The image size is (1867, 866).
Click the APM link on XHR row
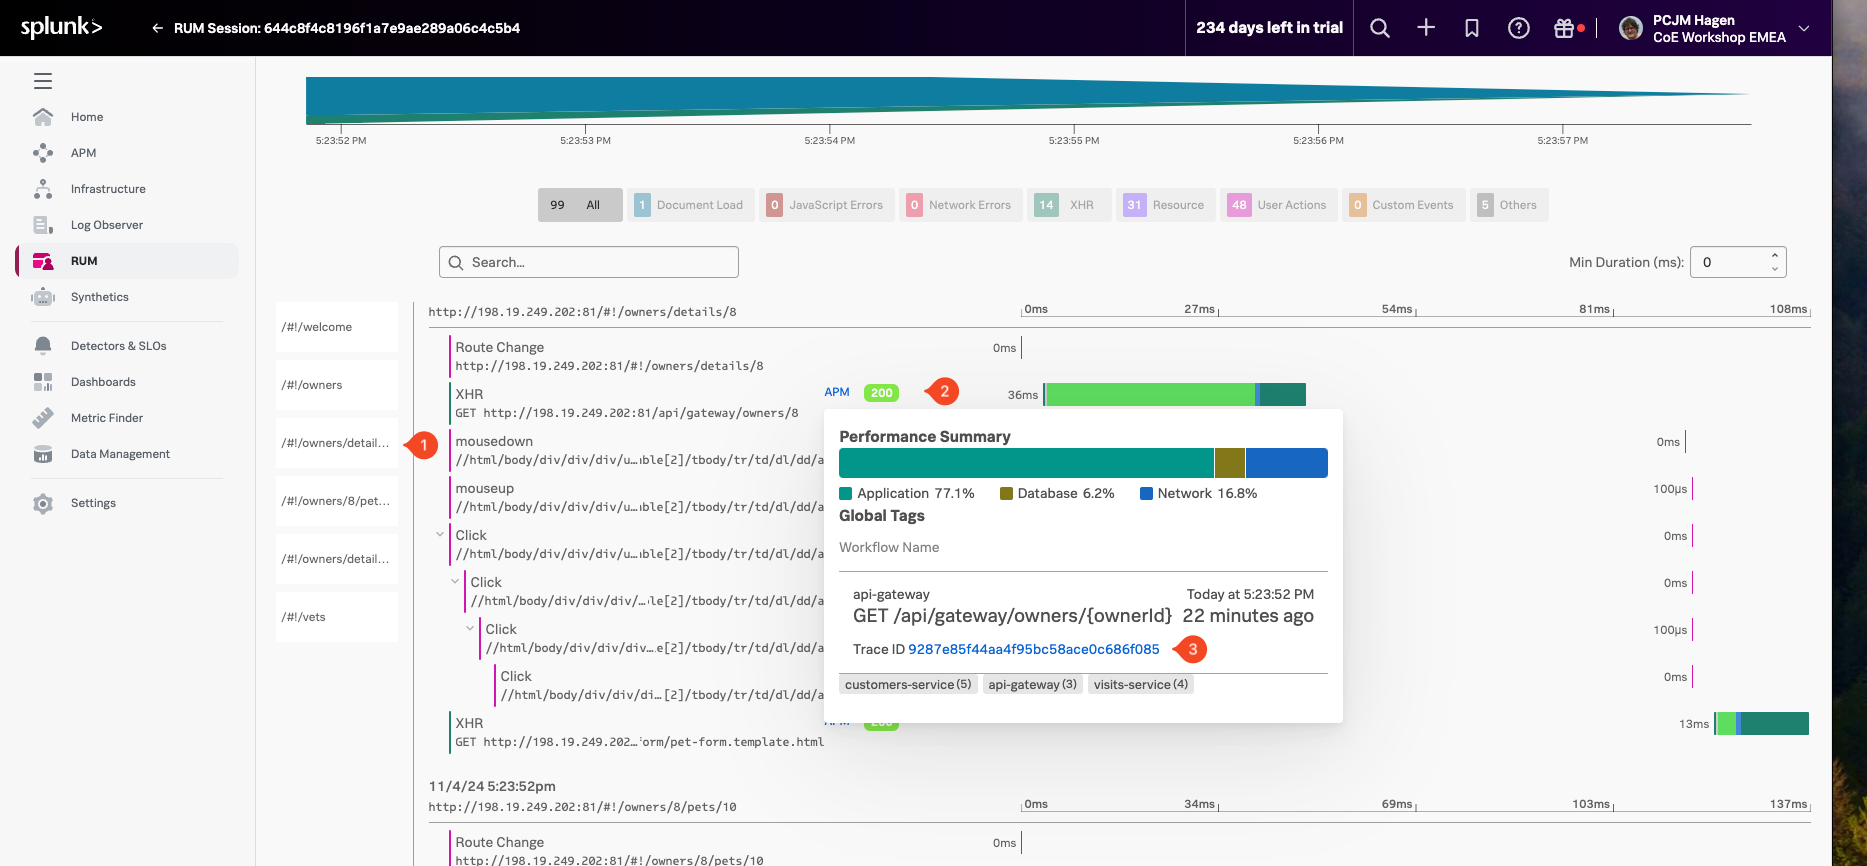click(837, 392)
